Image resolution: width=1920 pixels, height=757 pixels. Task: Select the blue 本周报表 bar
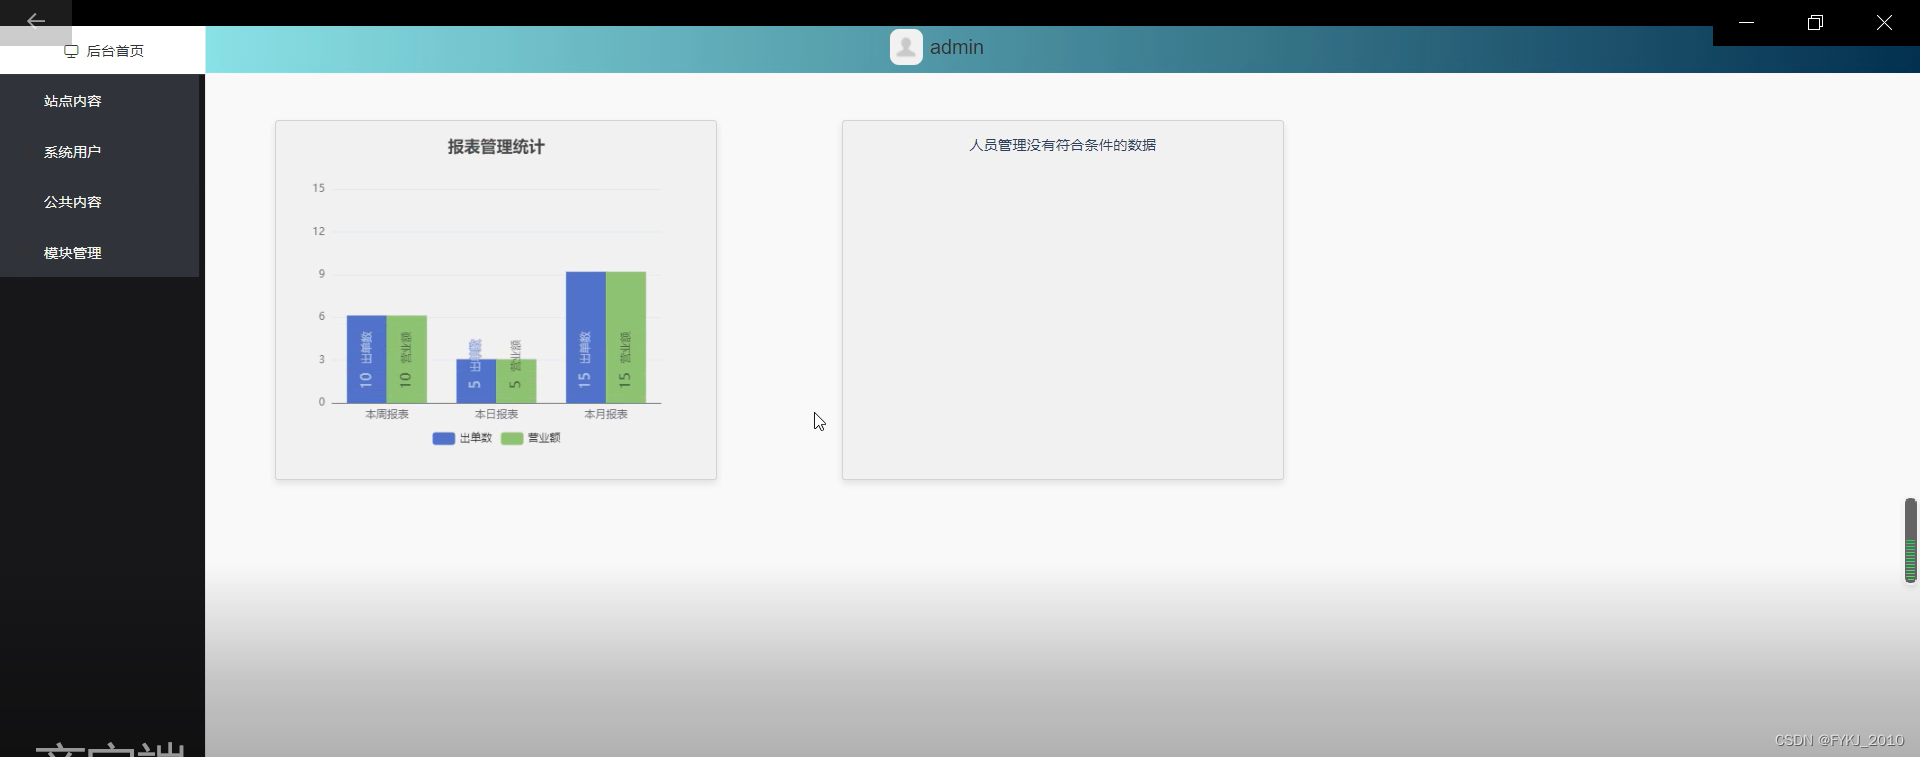click(367, 359)
